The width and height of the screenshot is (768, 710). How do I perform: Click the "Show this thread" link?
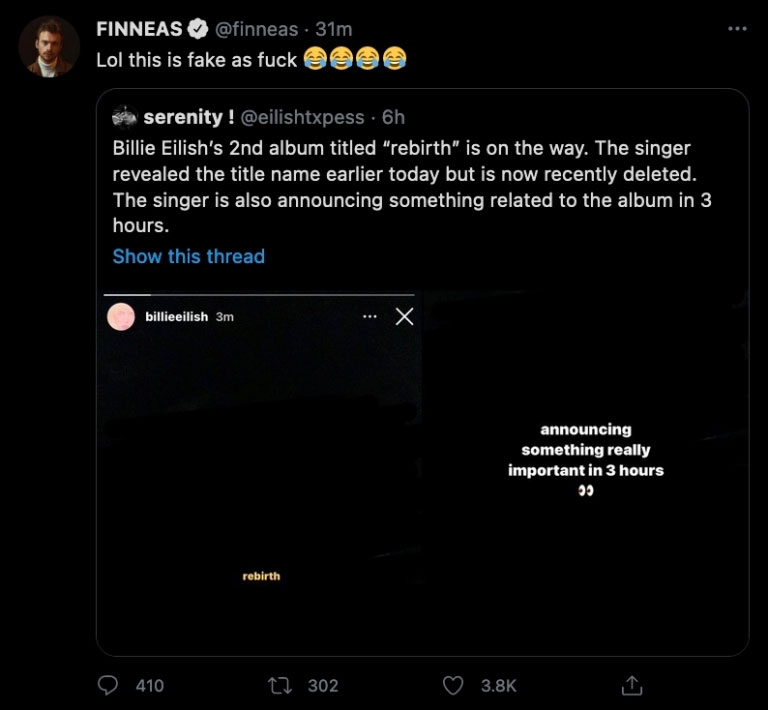[188, 256]
